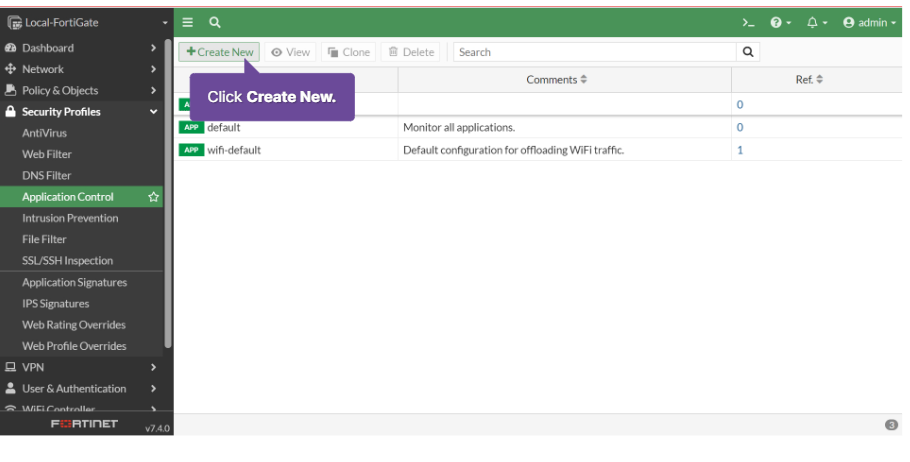
Task: Expand the VPN menu
Action: [x=81, y=367]
